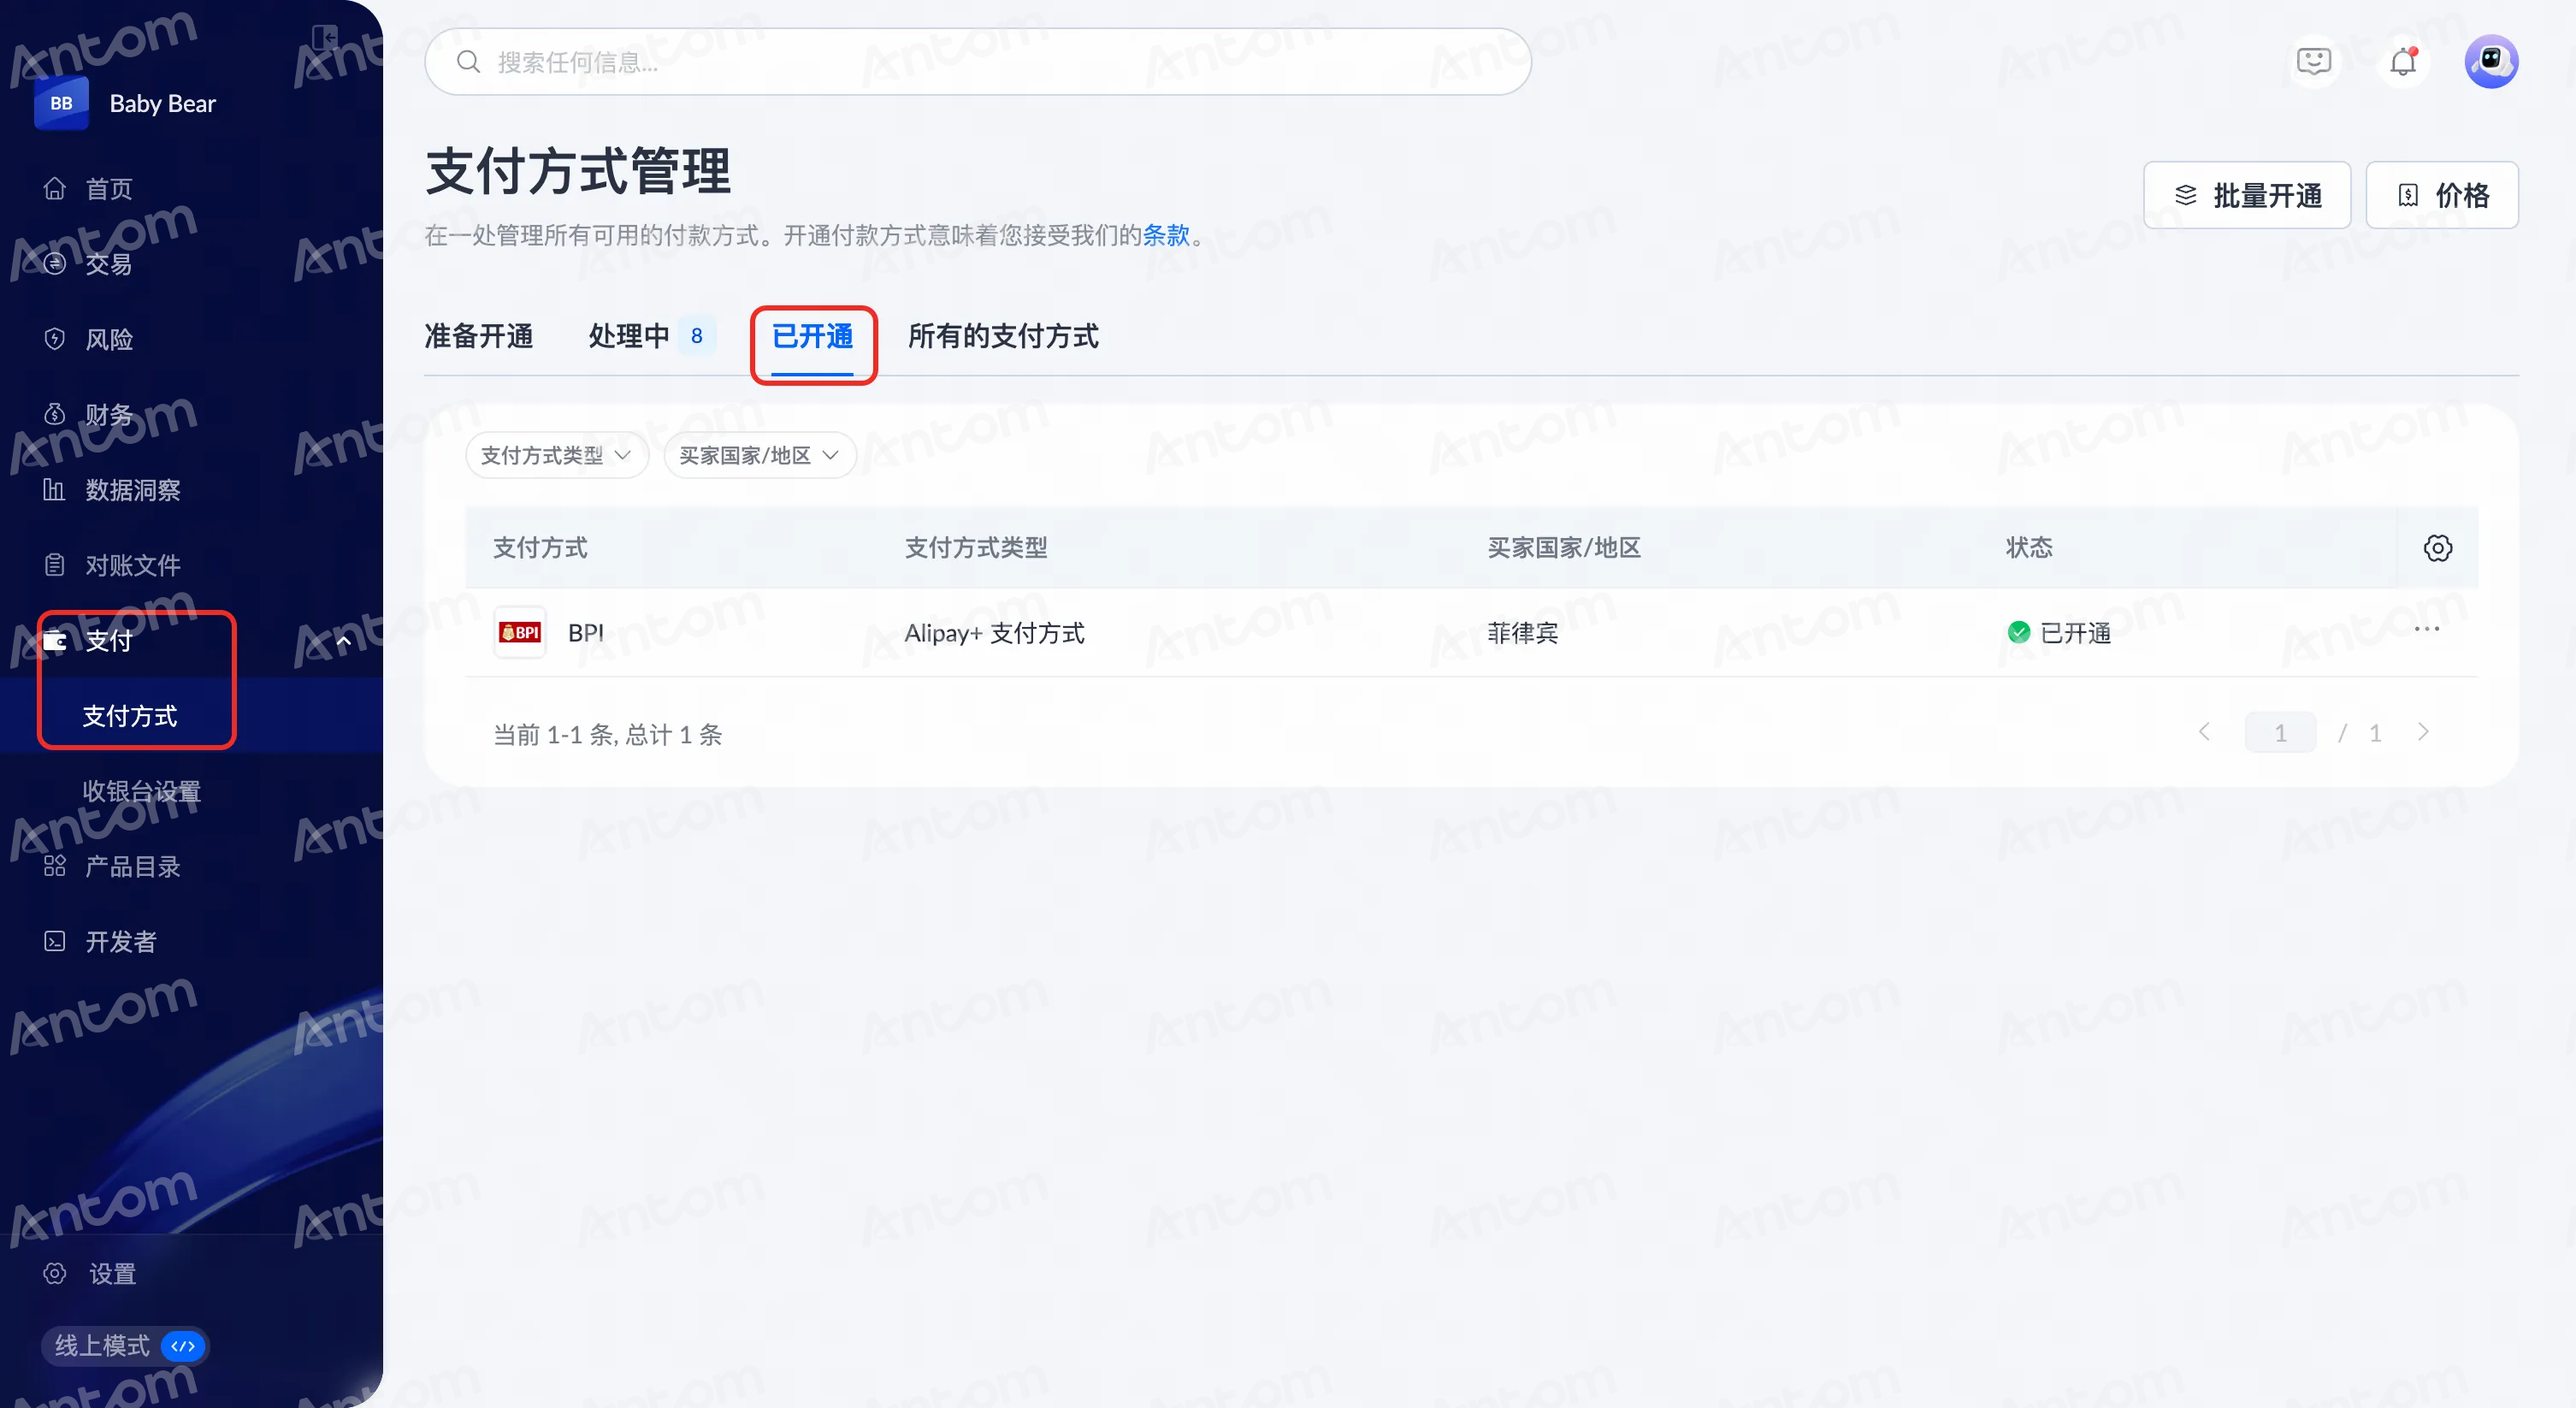This screenshot has height=1408, width=2576.
Task: Switch to the 已开通 tab
Action: click(813, 337)
